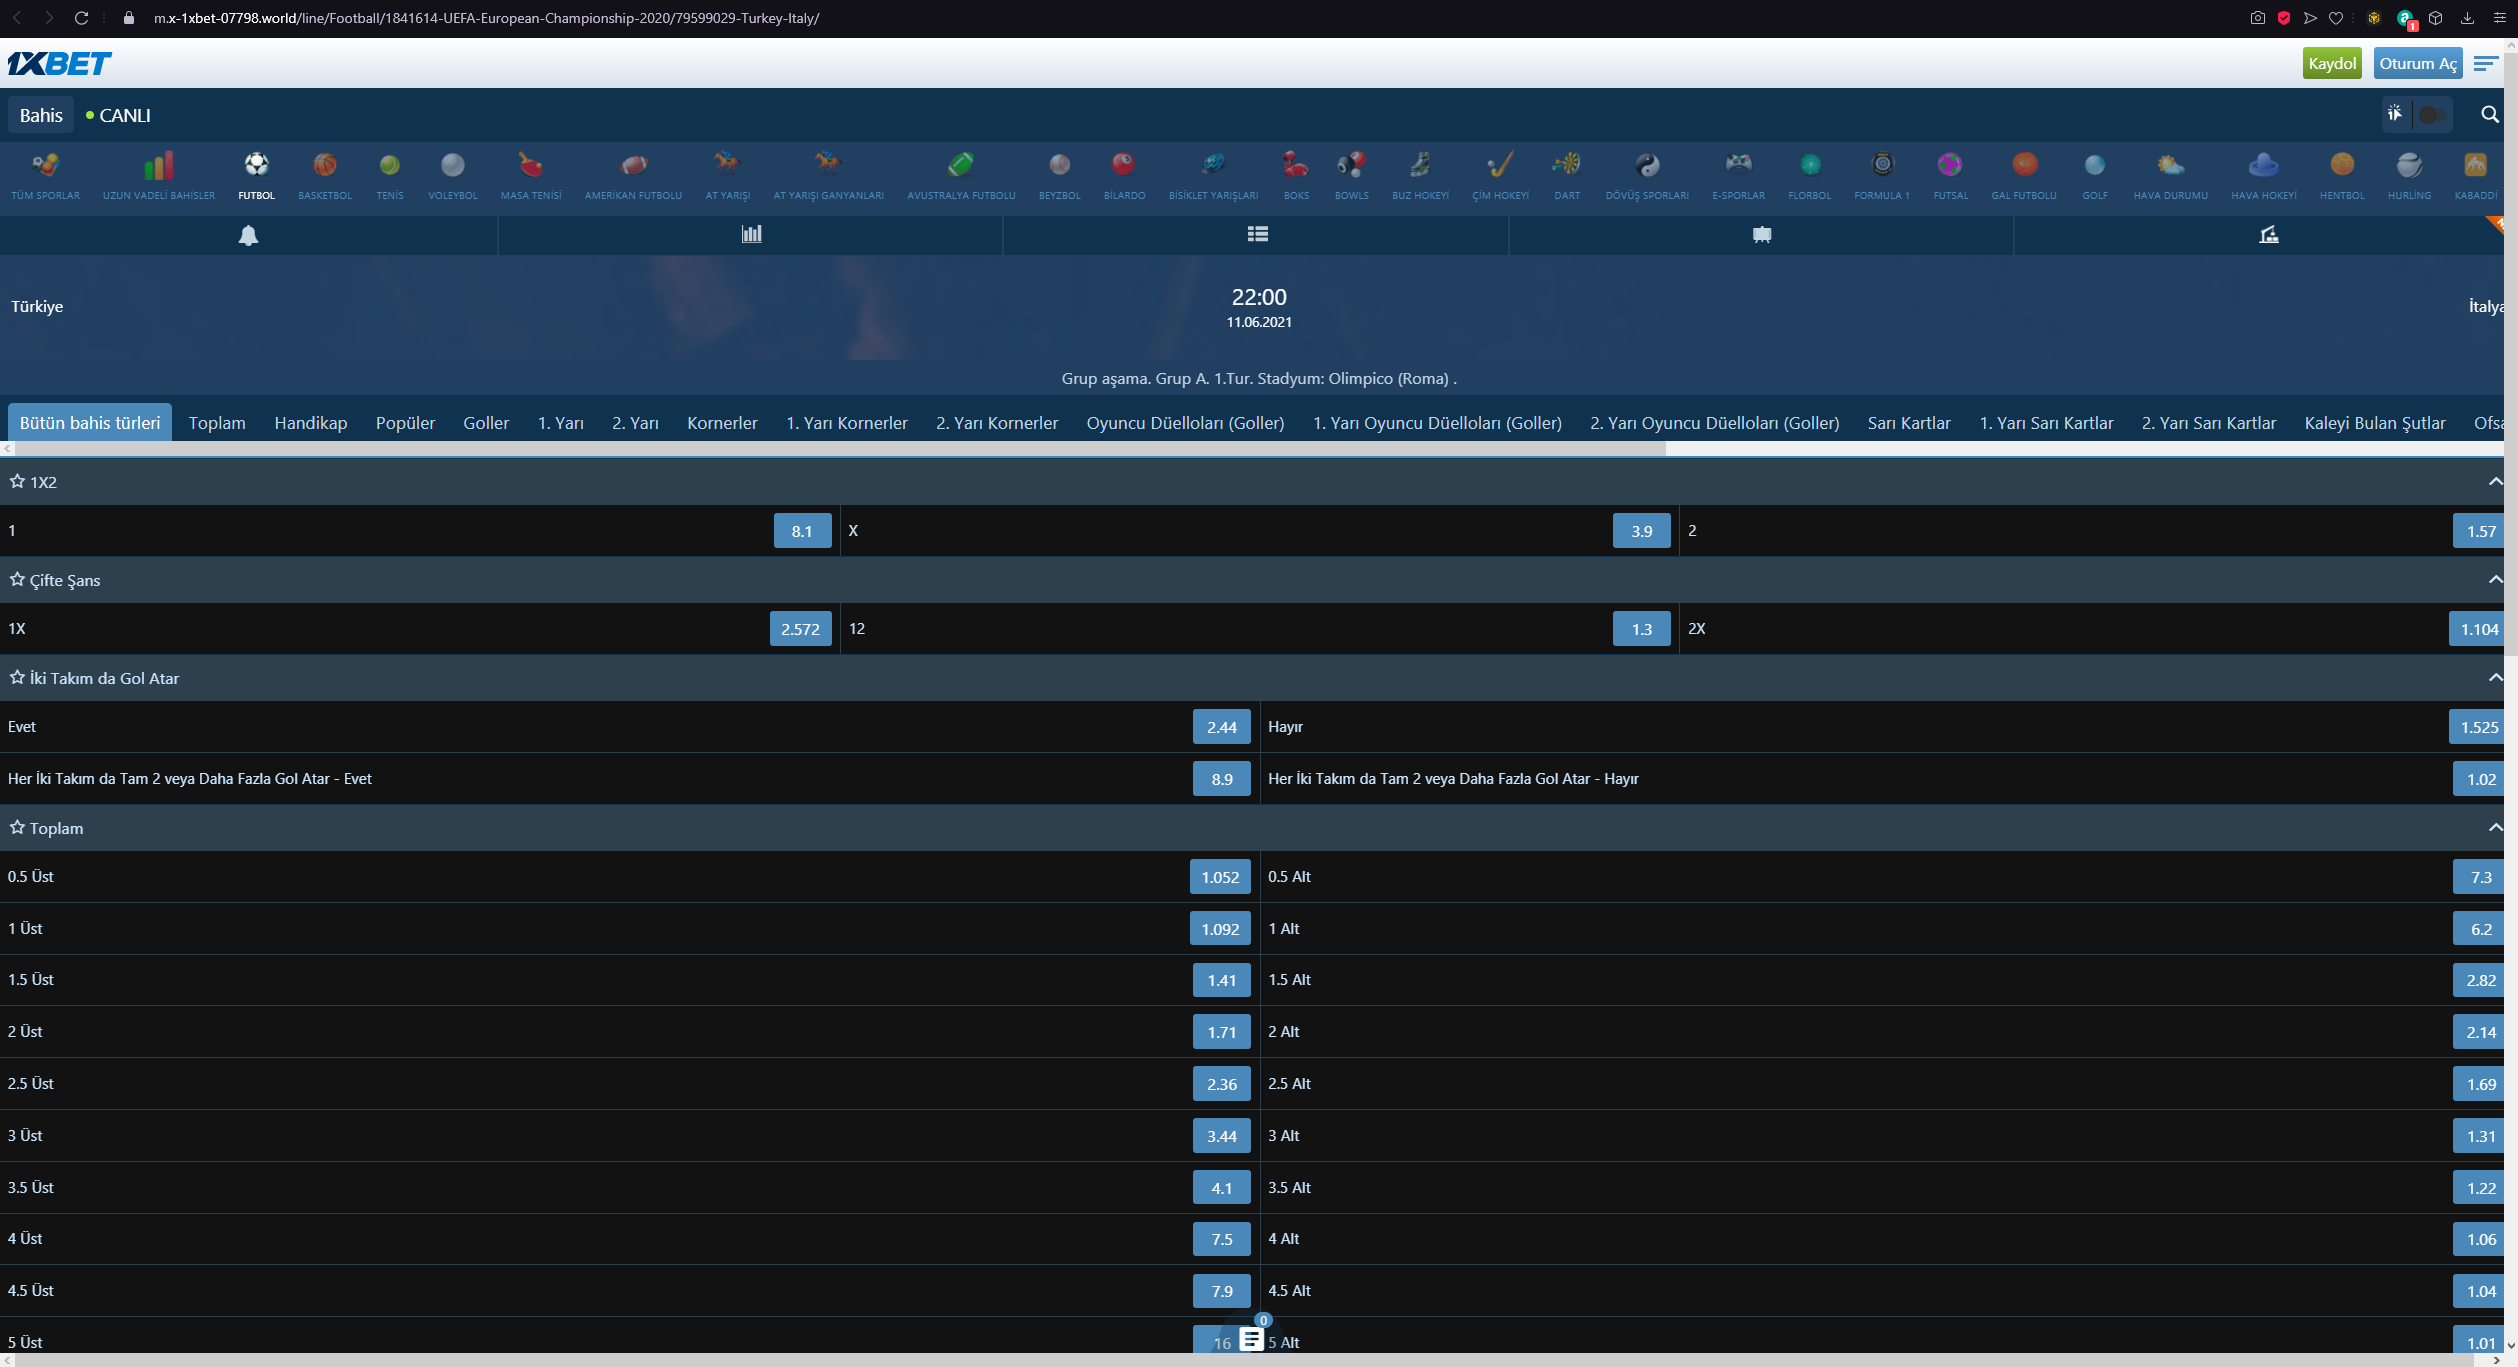The width and height of the screenshot is (2518, 1367).
Task: Open the match statistics chart icon
Action: [x=751, y=234]
